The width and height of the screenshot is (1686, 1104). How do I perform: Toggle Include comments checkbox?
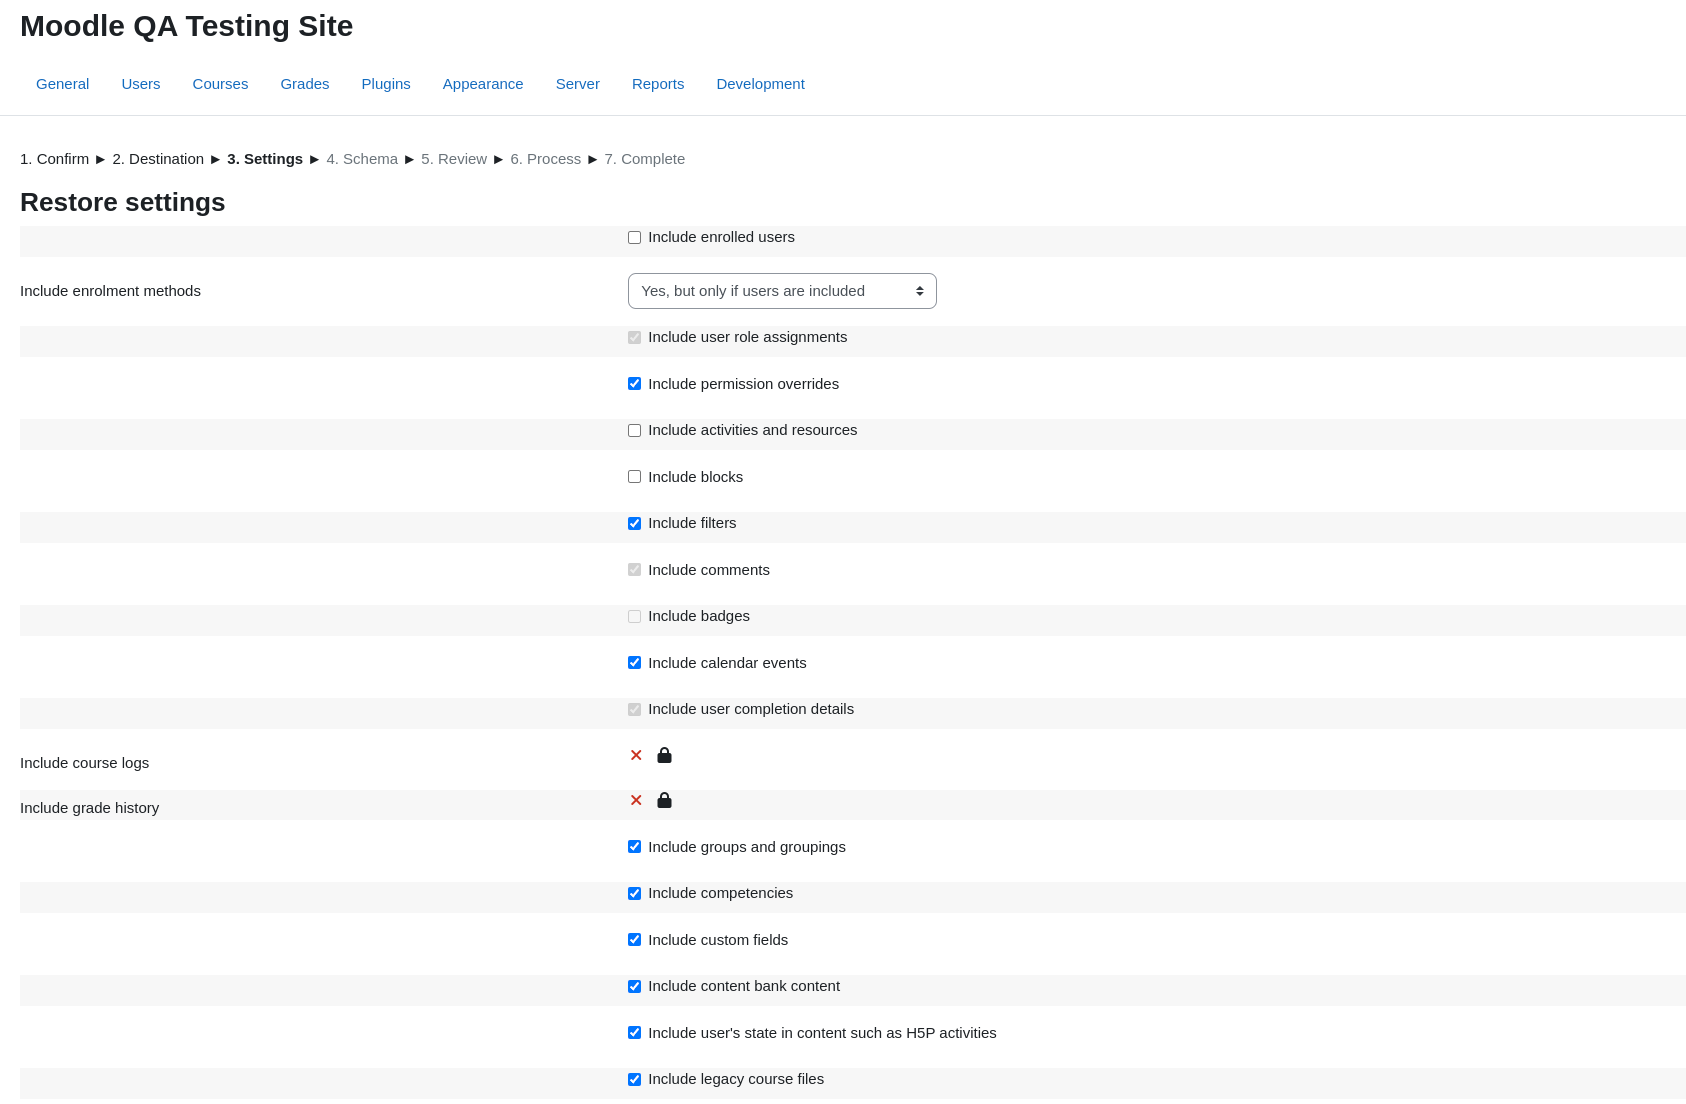(x=634, y=570)
